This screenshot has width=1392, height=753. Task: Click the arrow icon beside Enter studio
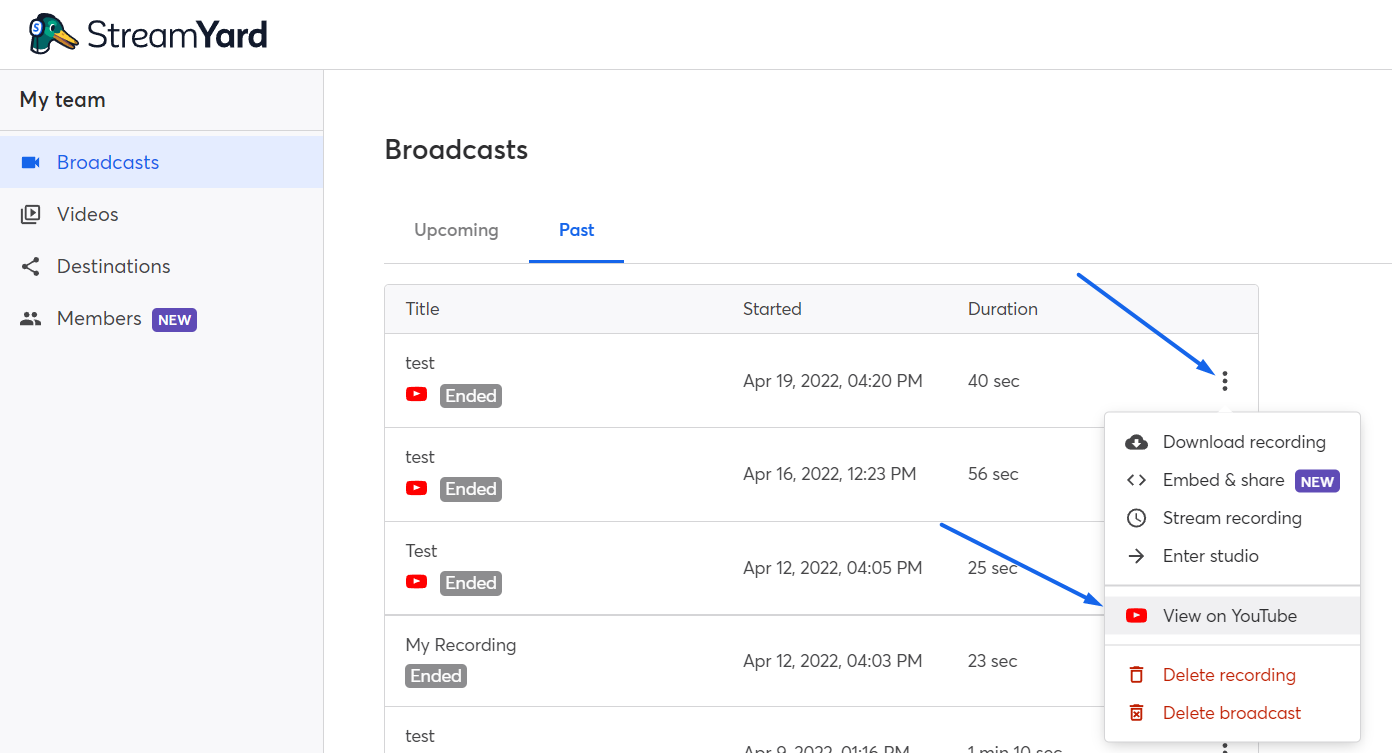(1136, 556)
